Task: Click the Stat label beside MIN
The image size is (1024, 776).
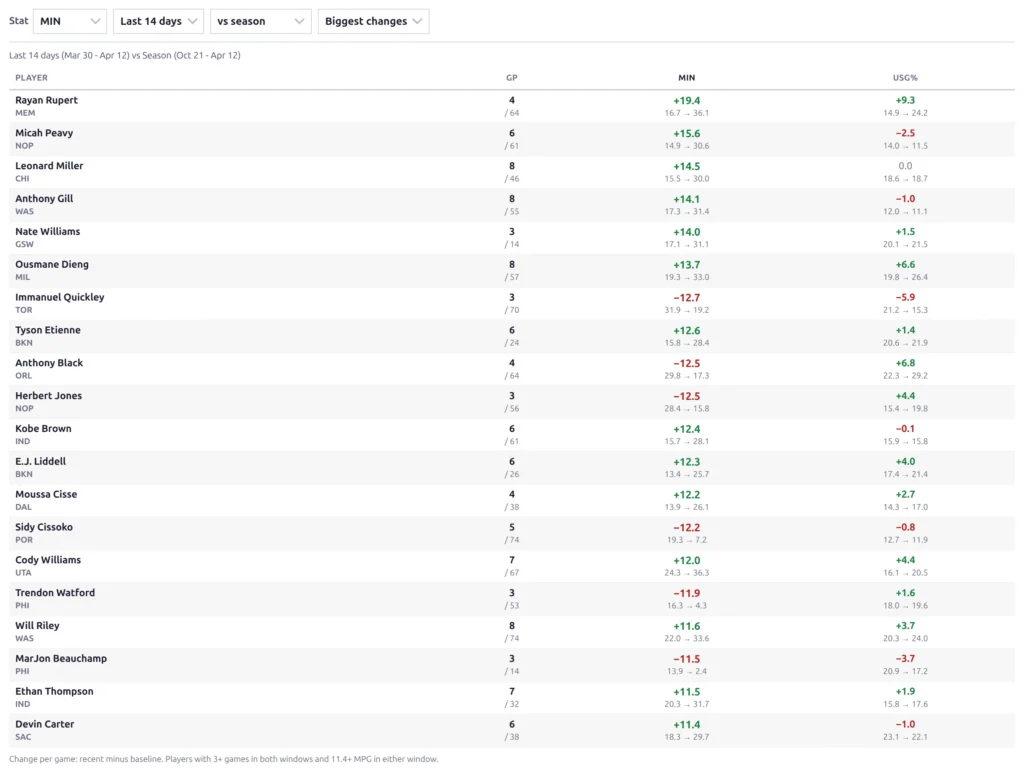Action: tap(18, 21)
